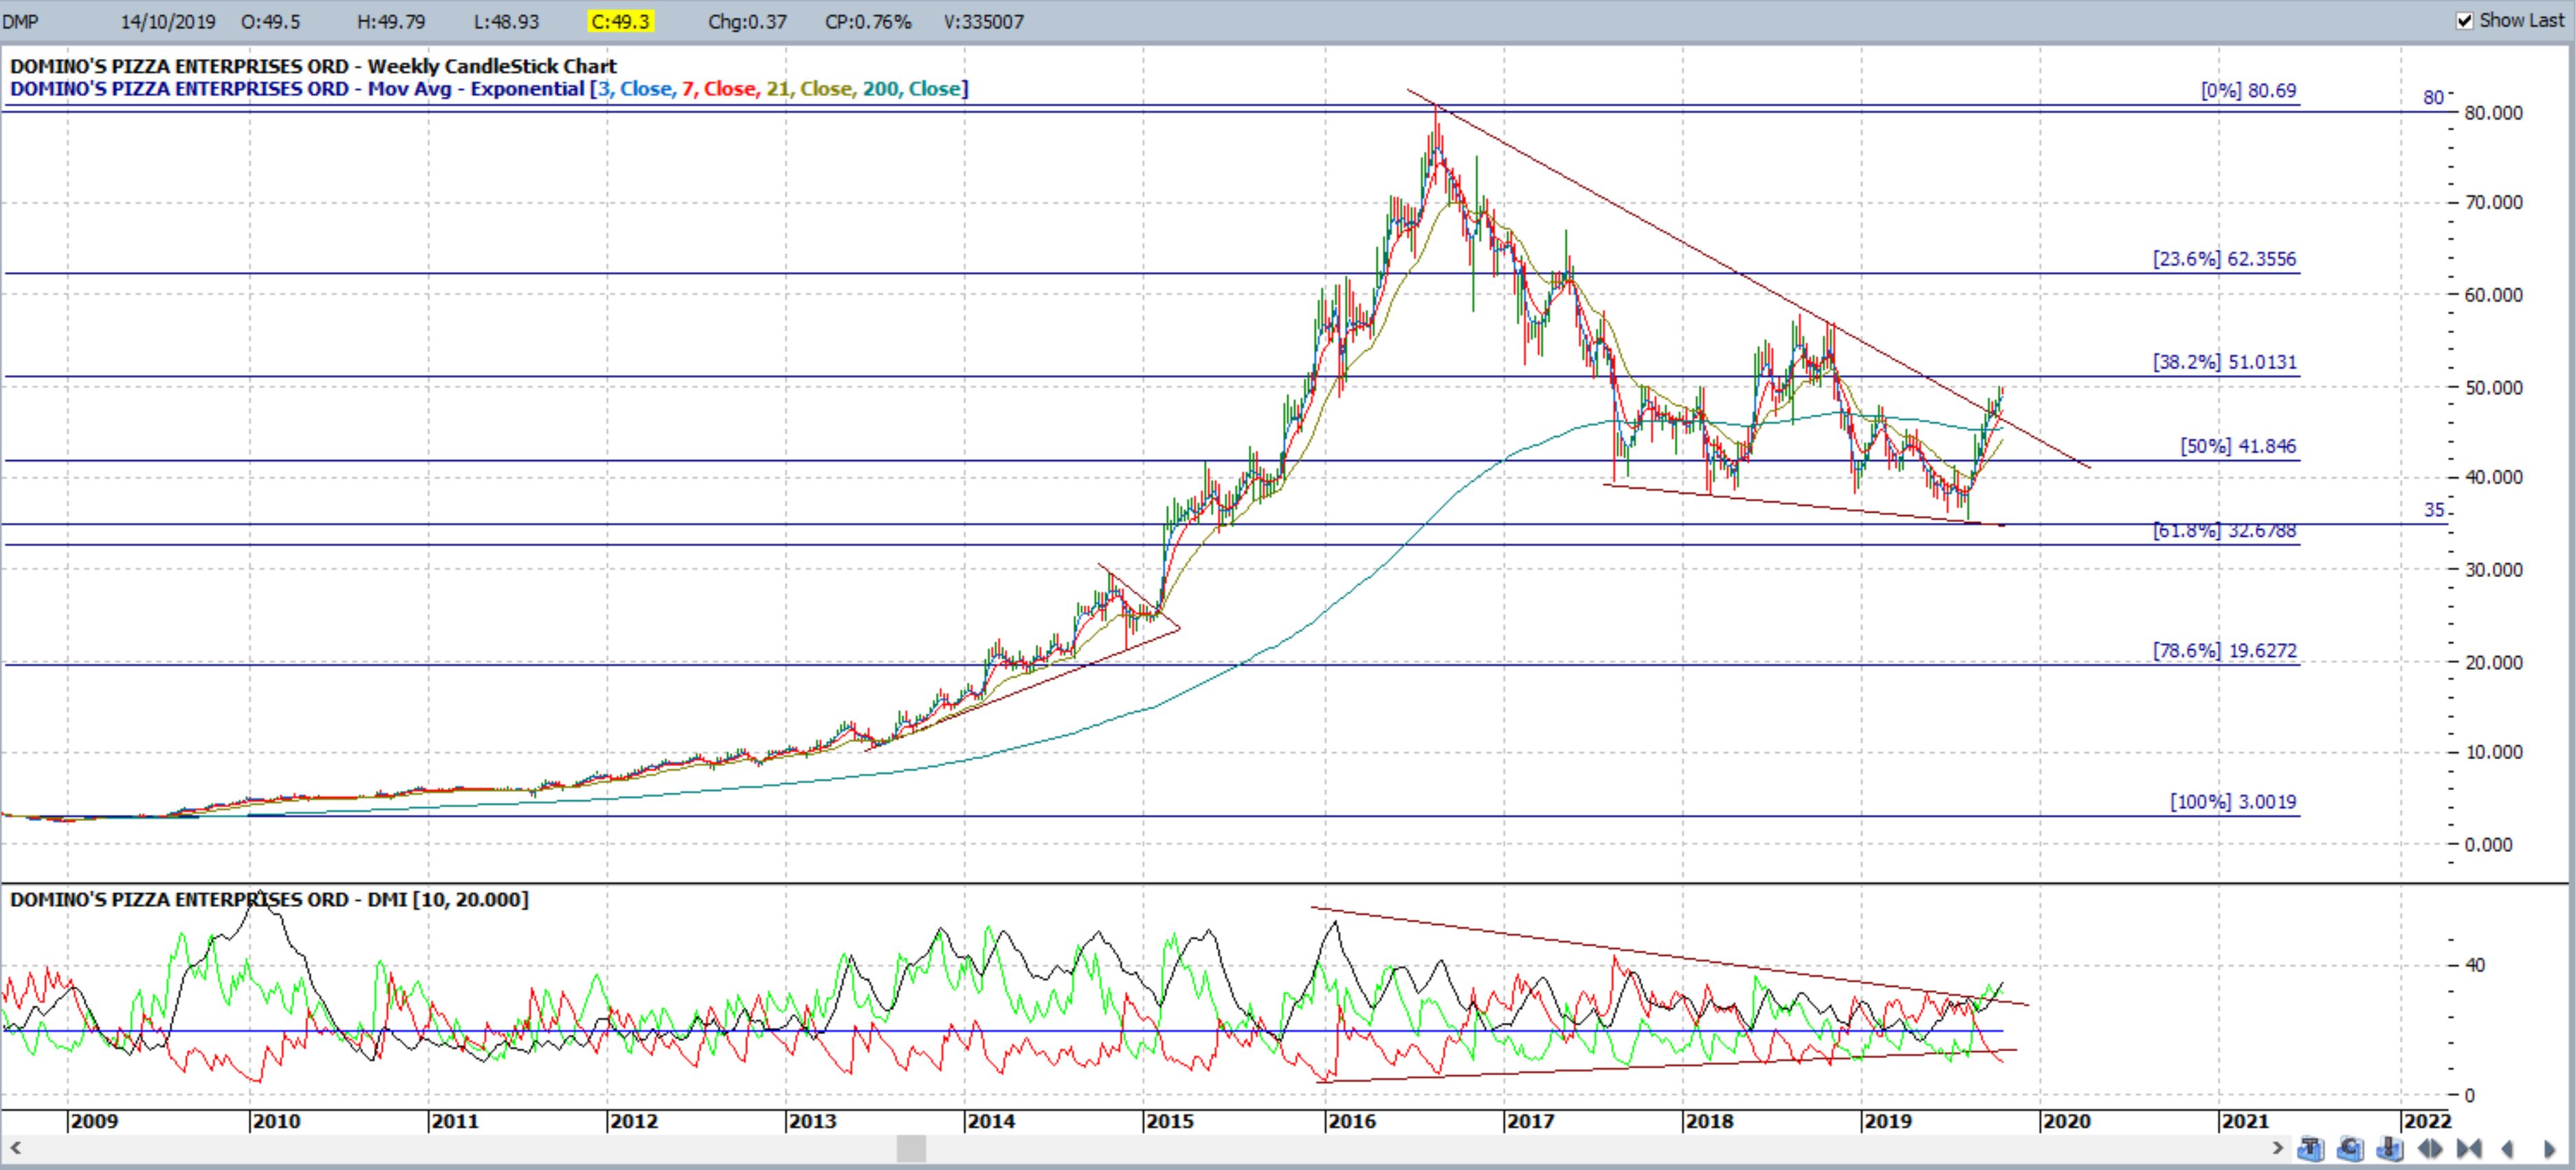Click the teal '200, Close' moving average label
The width and height of the screenshot is (2576, 1170).
tap(911, 89)
